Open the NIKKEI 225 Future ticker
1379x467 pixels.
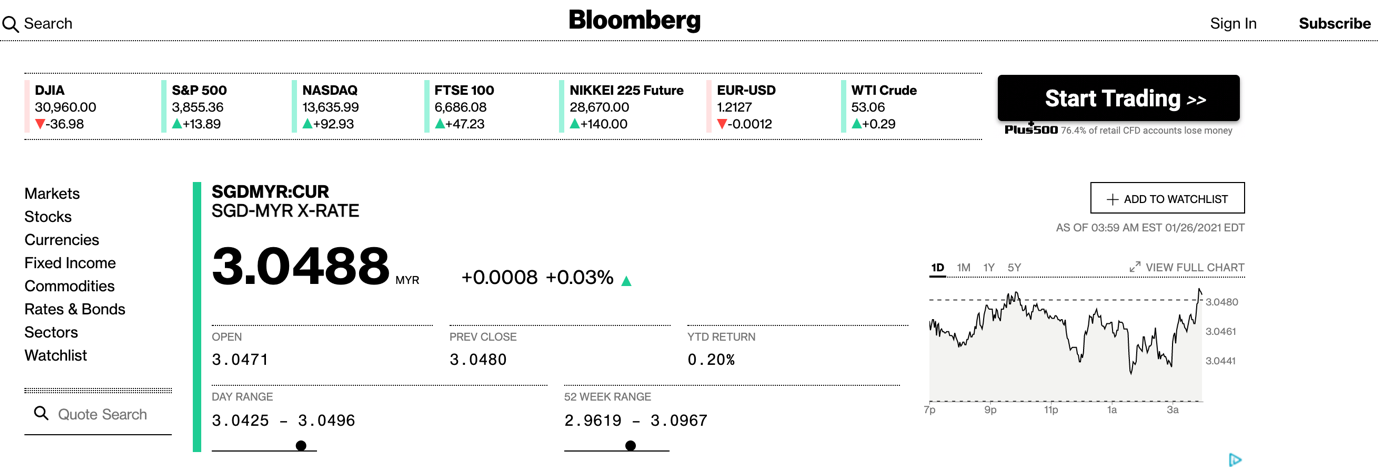coord(626,91)
